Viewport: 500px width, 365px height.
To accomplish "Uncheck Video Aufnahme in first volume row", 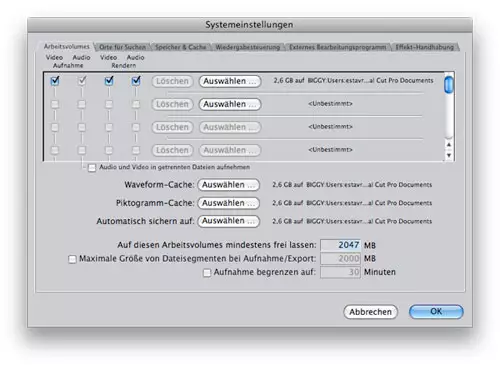I will [55, 81].
